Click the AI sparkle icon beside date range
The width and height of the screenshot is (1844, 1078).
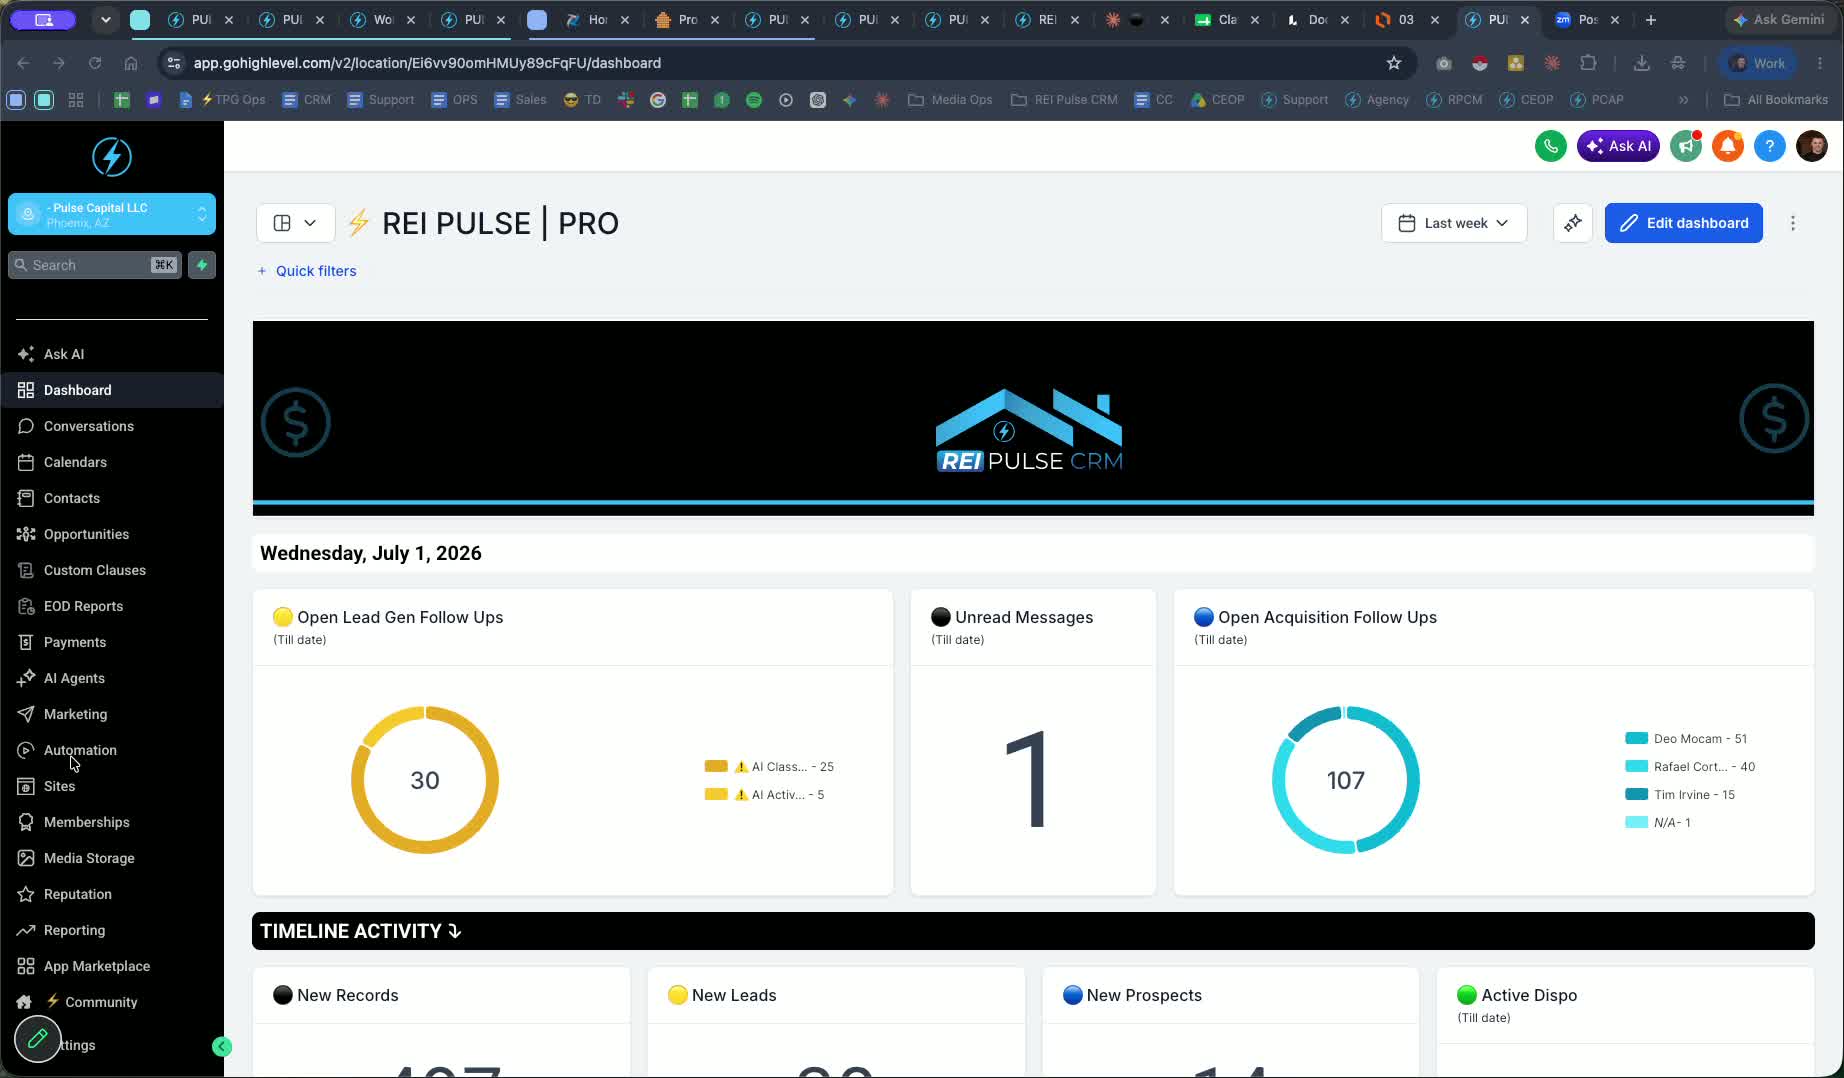tap(1573, 223)
